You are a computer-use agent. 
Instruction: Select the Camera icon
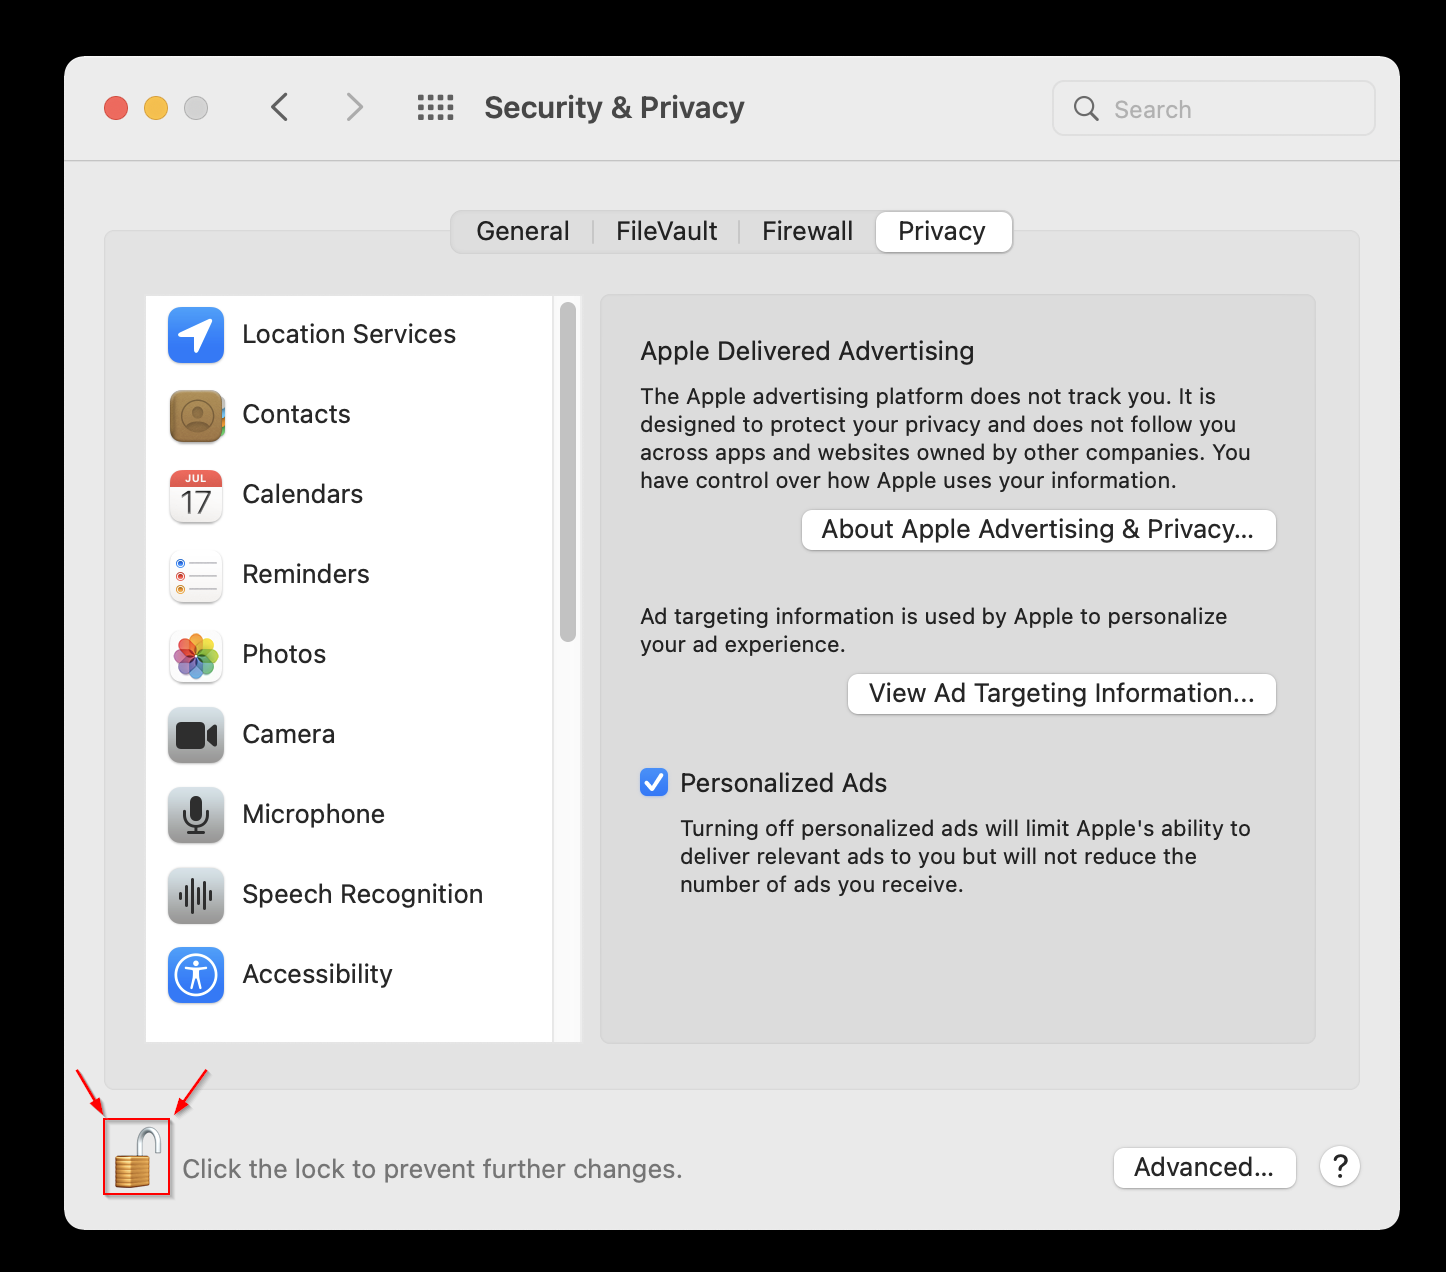196,735
